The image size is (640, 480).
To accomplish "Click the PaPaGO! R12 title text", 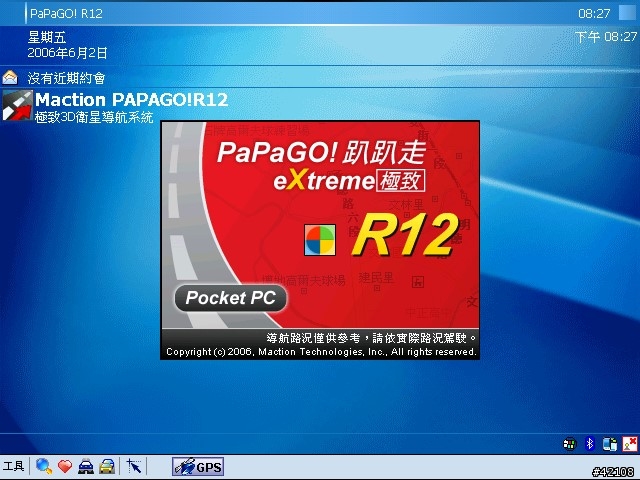I will point(66,13).
